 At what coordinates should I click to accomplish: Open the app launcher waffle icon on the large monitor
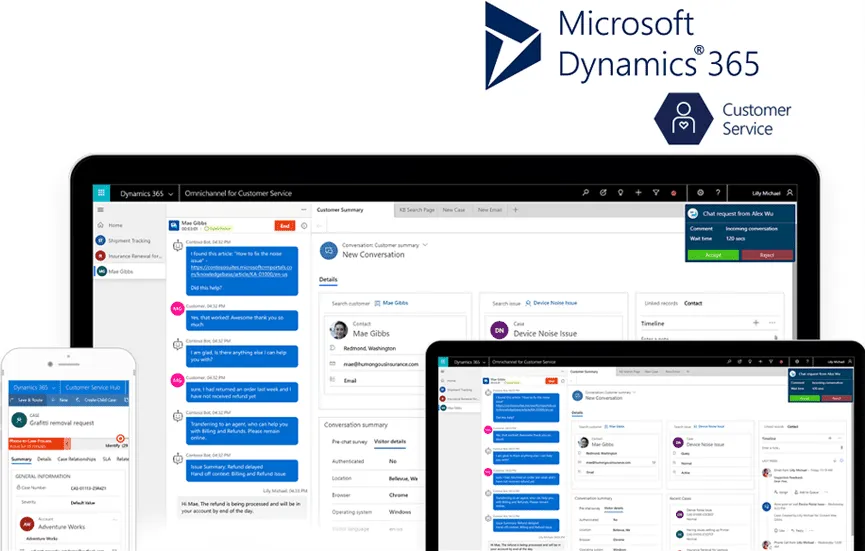pyautogui.click(x=101, y=193)
